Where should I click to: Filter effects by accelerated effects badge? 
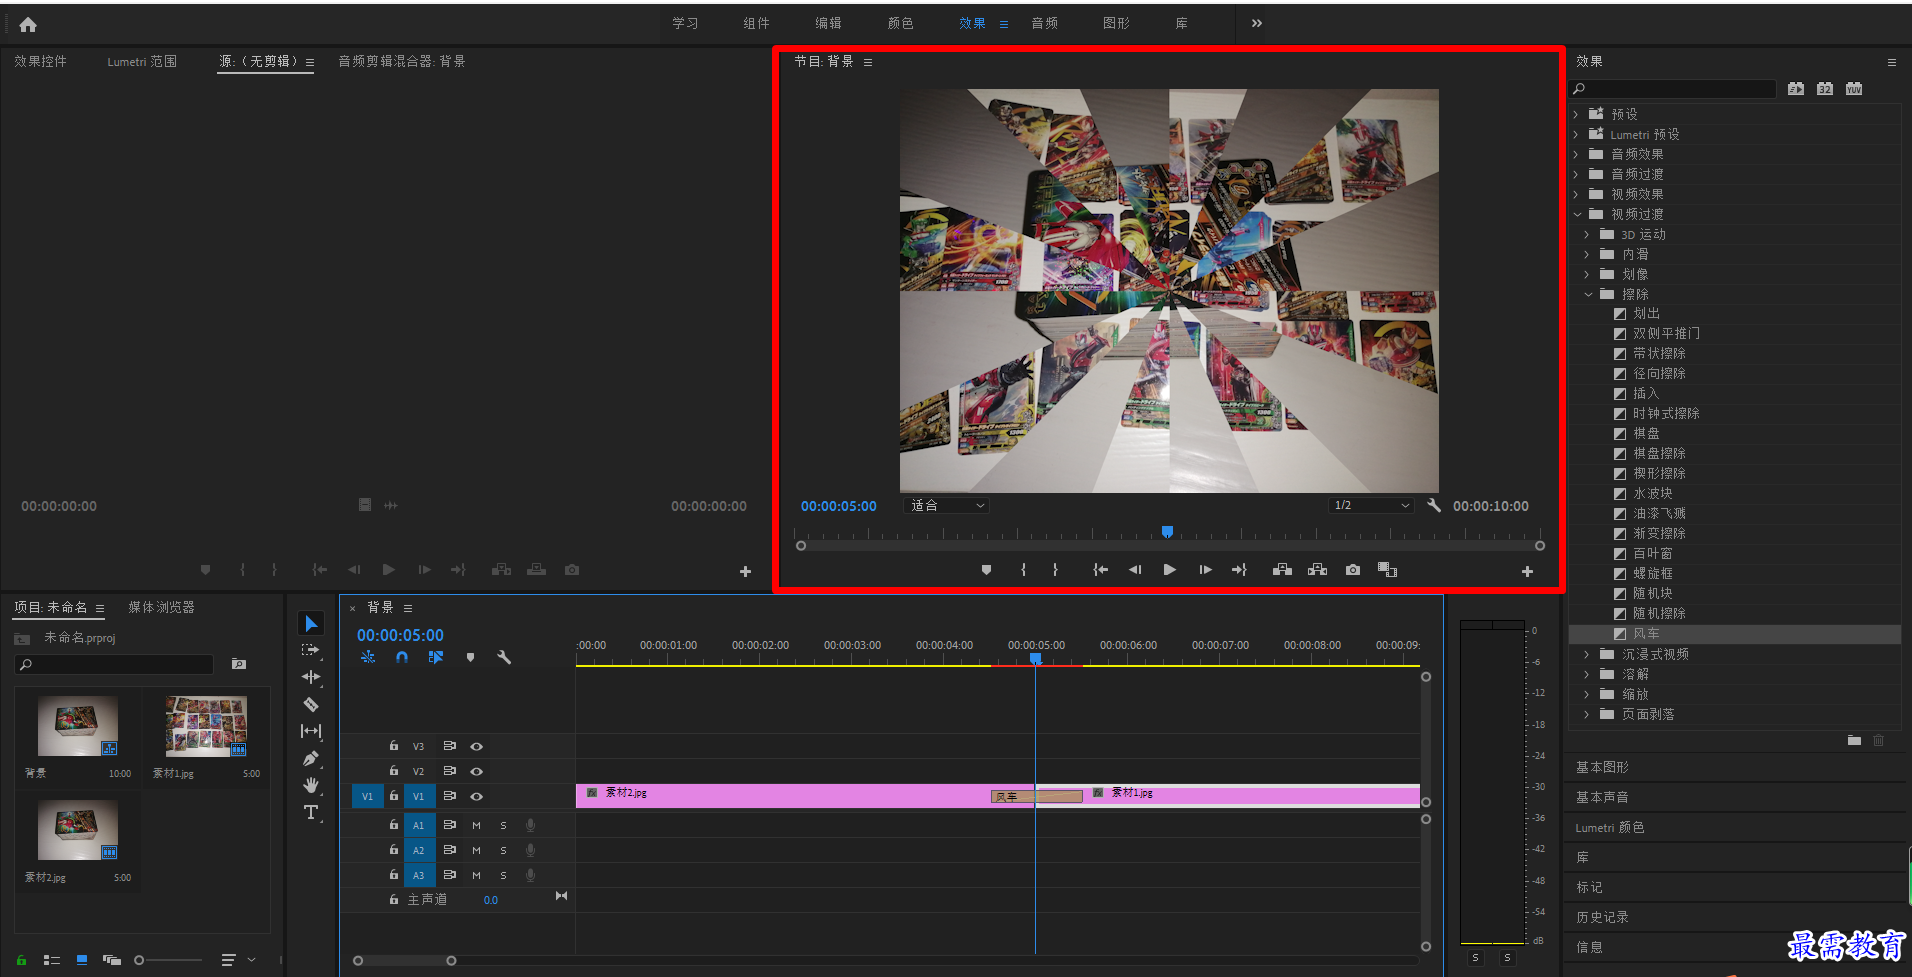[x=1796, y=89]
